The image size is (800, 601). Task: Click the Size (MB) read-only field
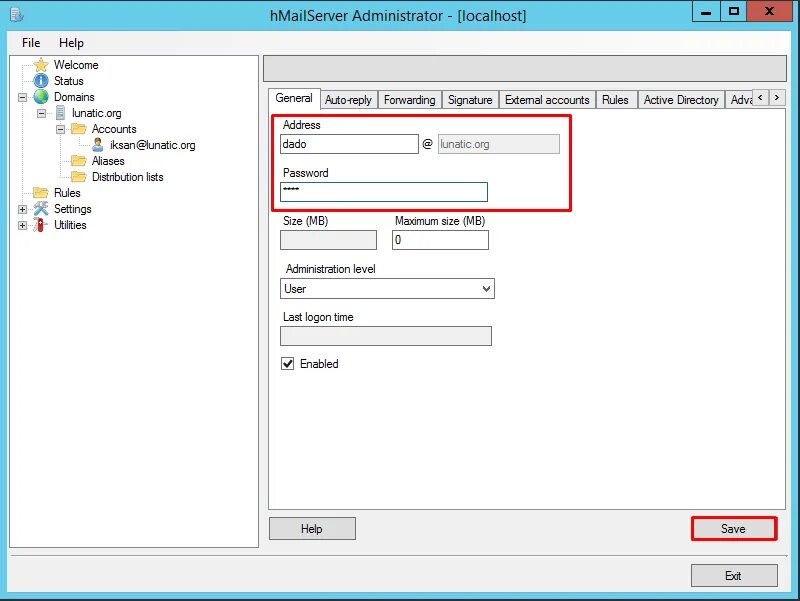(x=328, y=240)
